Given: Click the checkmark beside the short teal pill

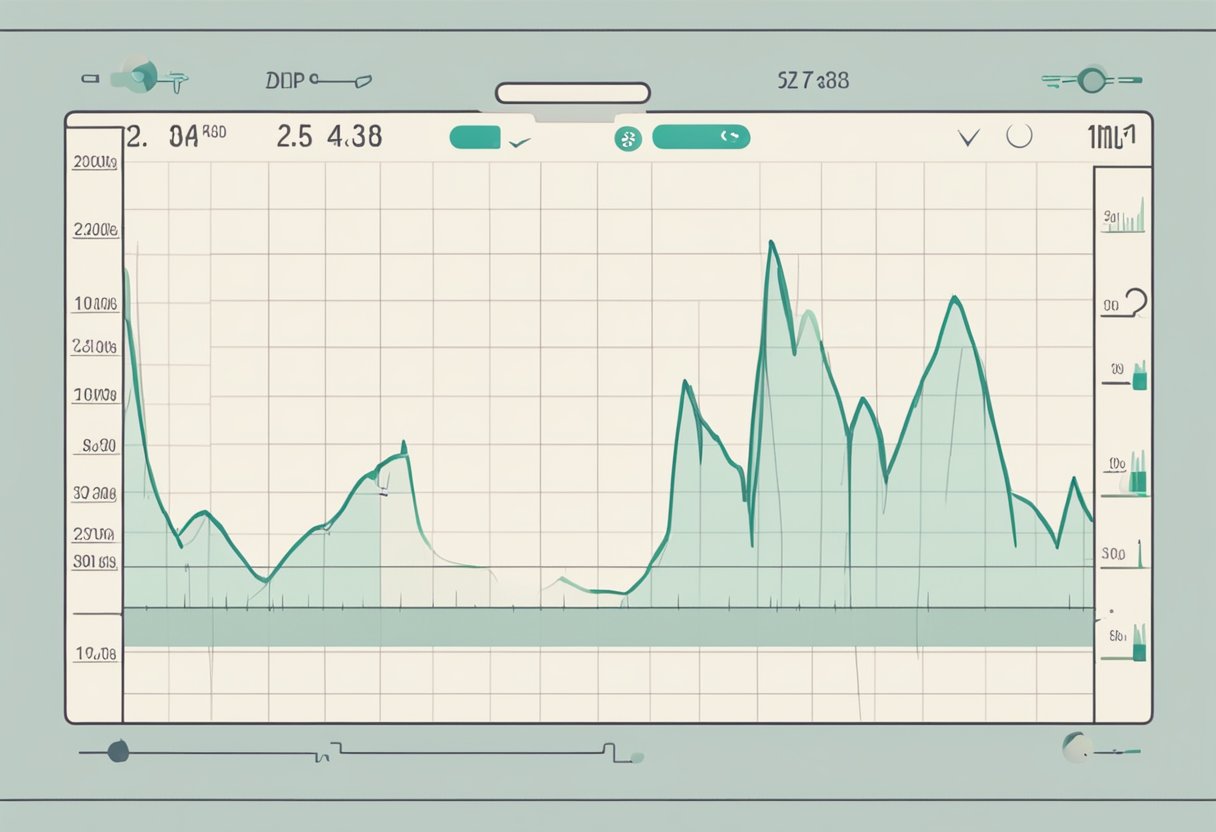Looking at the screenshot, I should point(518,143).
